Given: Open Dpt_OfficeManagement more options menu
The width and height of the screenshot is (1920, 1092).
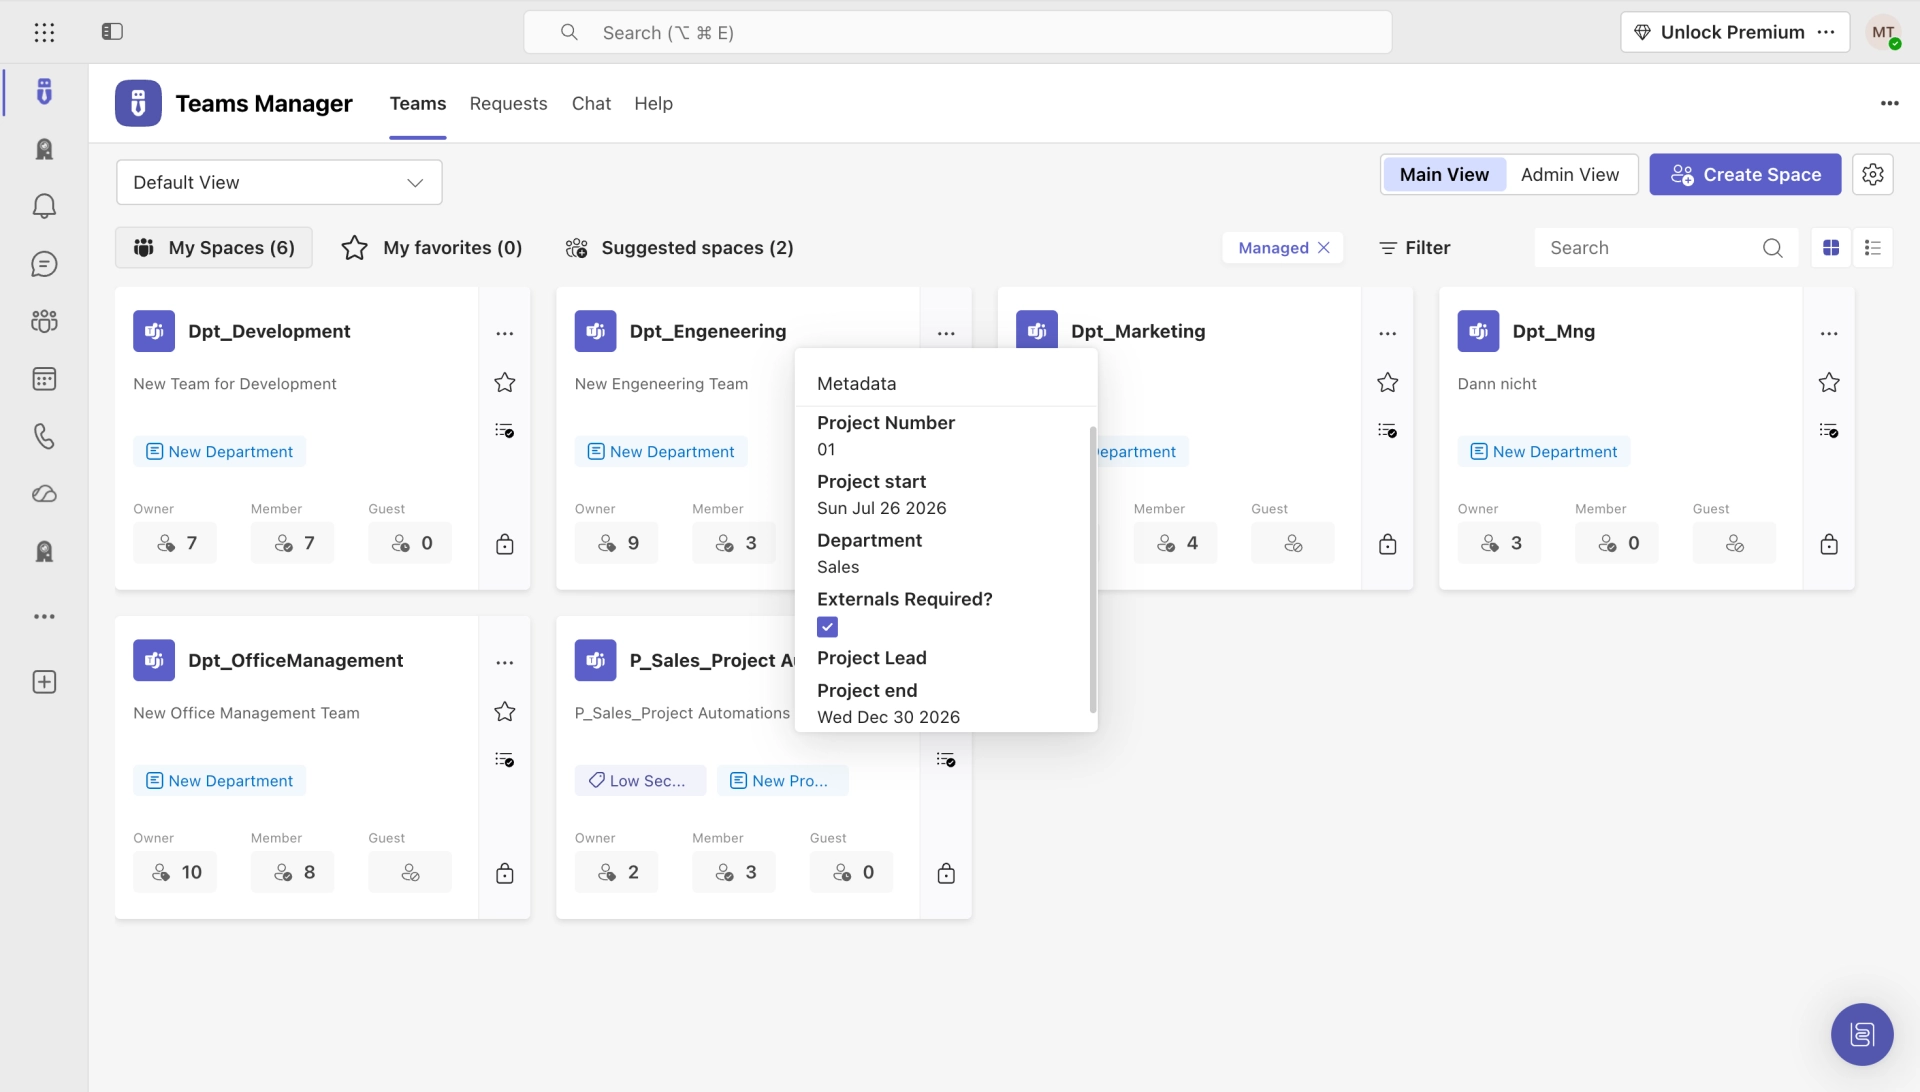Looking at the screenshot, I should click(505, 663).
